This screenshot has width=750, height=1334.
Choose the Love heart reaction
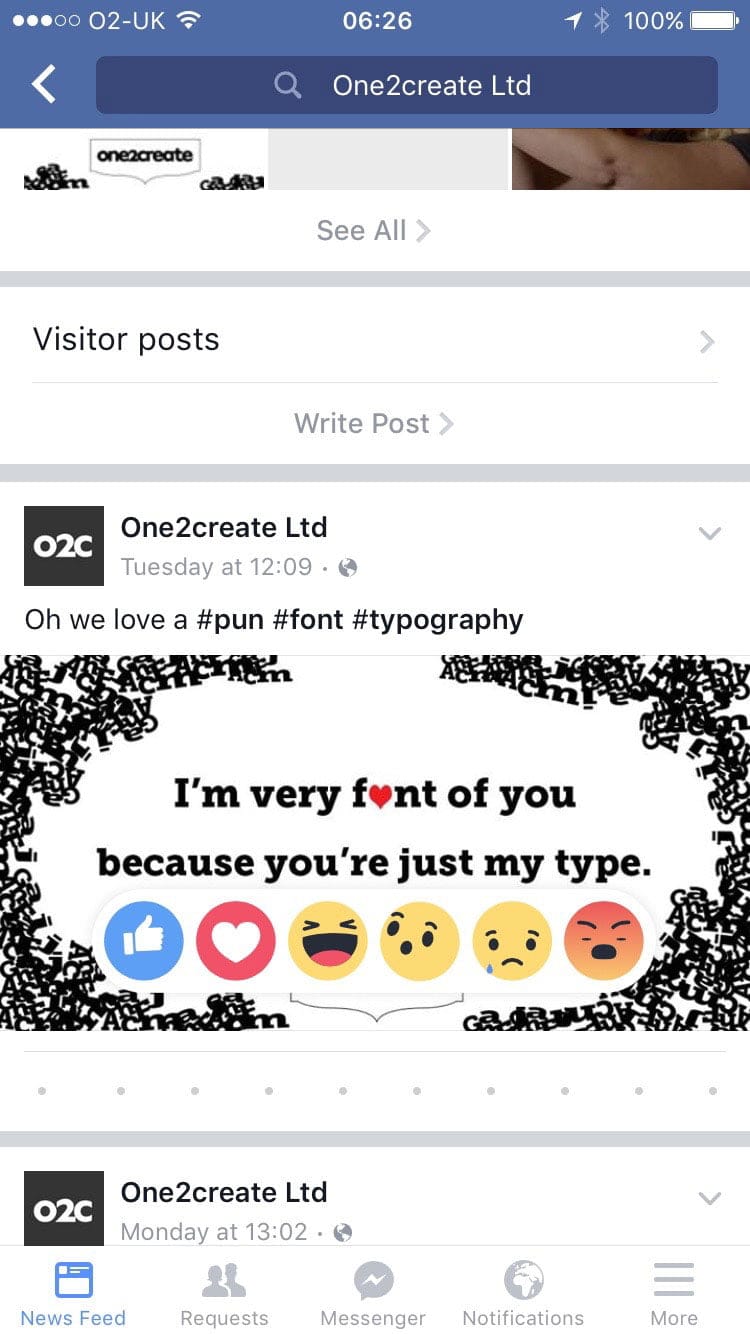coord(236,940)
